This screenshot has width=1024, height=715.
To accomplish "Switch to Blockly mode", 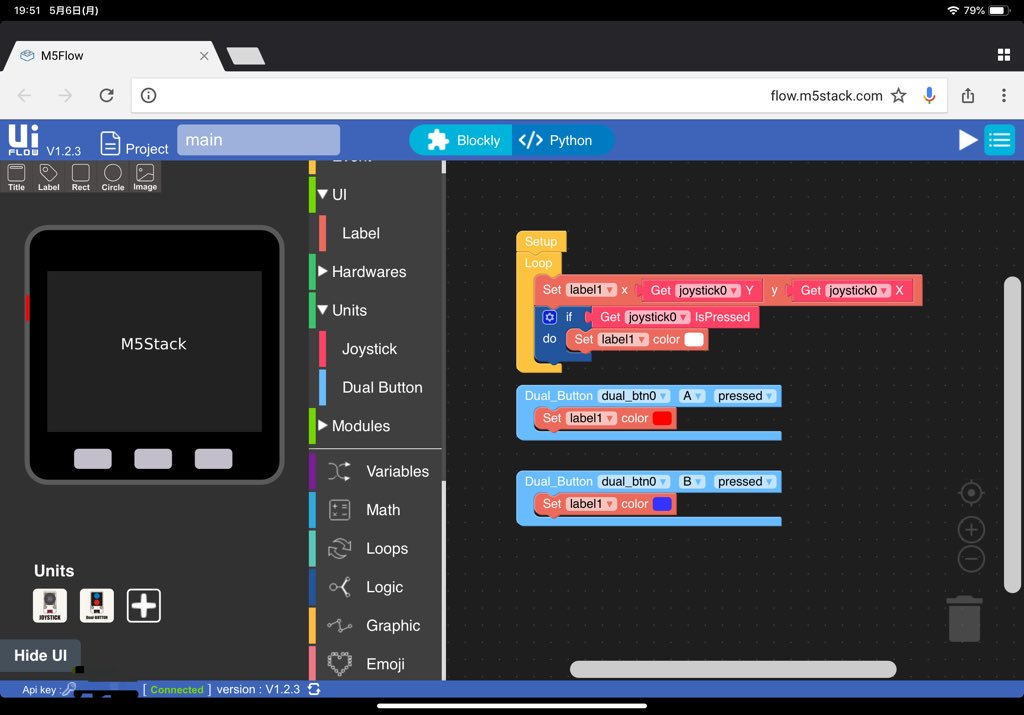I will (463, 140).
